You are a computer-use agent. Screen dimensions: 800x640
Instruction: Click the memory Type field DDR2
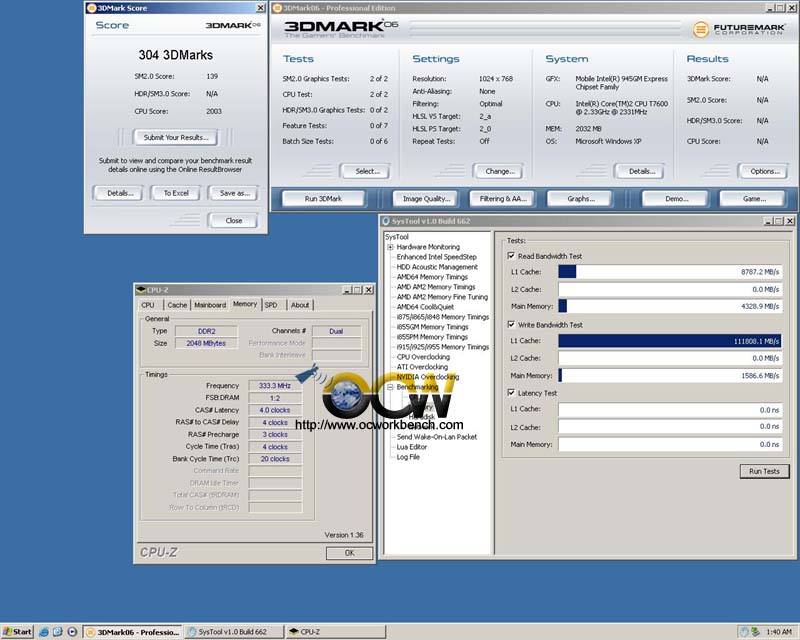[206, 331]
